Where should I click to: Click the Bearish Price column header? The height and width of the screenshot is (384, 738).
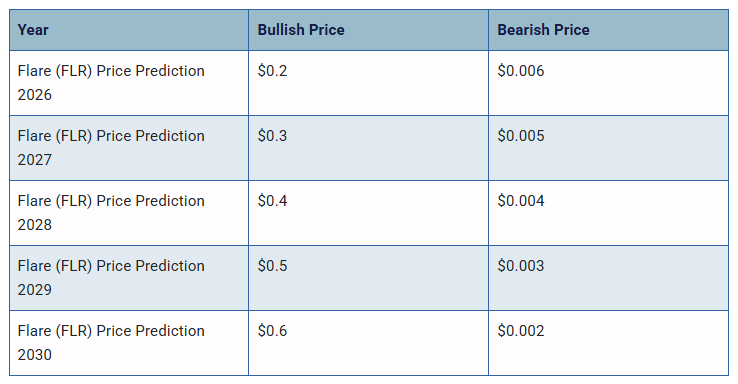click(543, 30)
